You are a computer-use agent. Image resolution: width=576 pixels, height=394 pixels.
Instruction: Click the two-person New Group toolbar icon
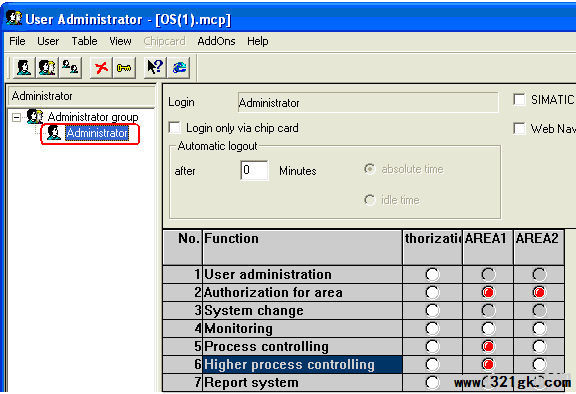[47, 67]
